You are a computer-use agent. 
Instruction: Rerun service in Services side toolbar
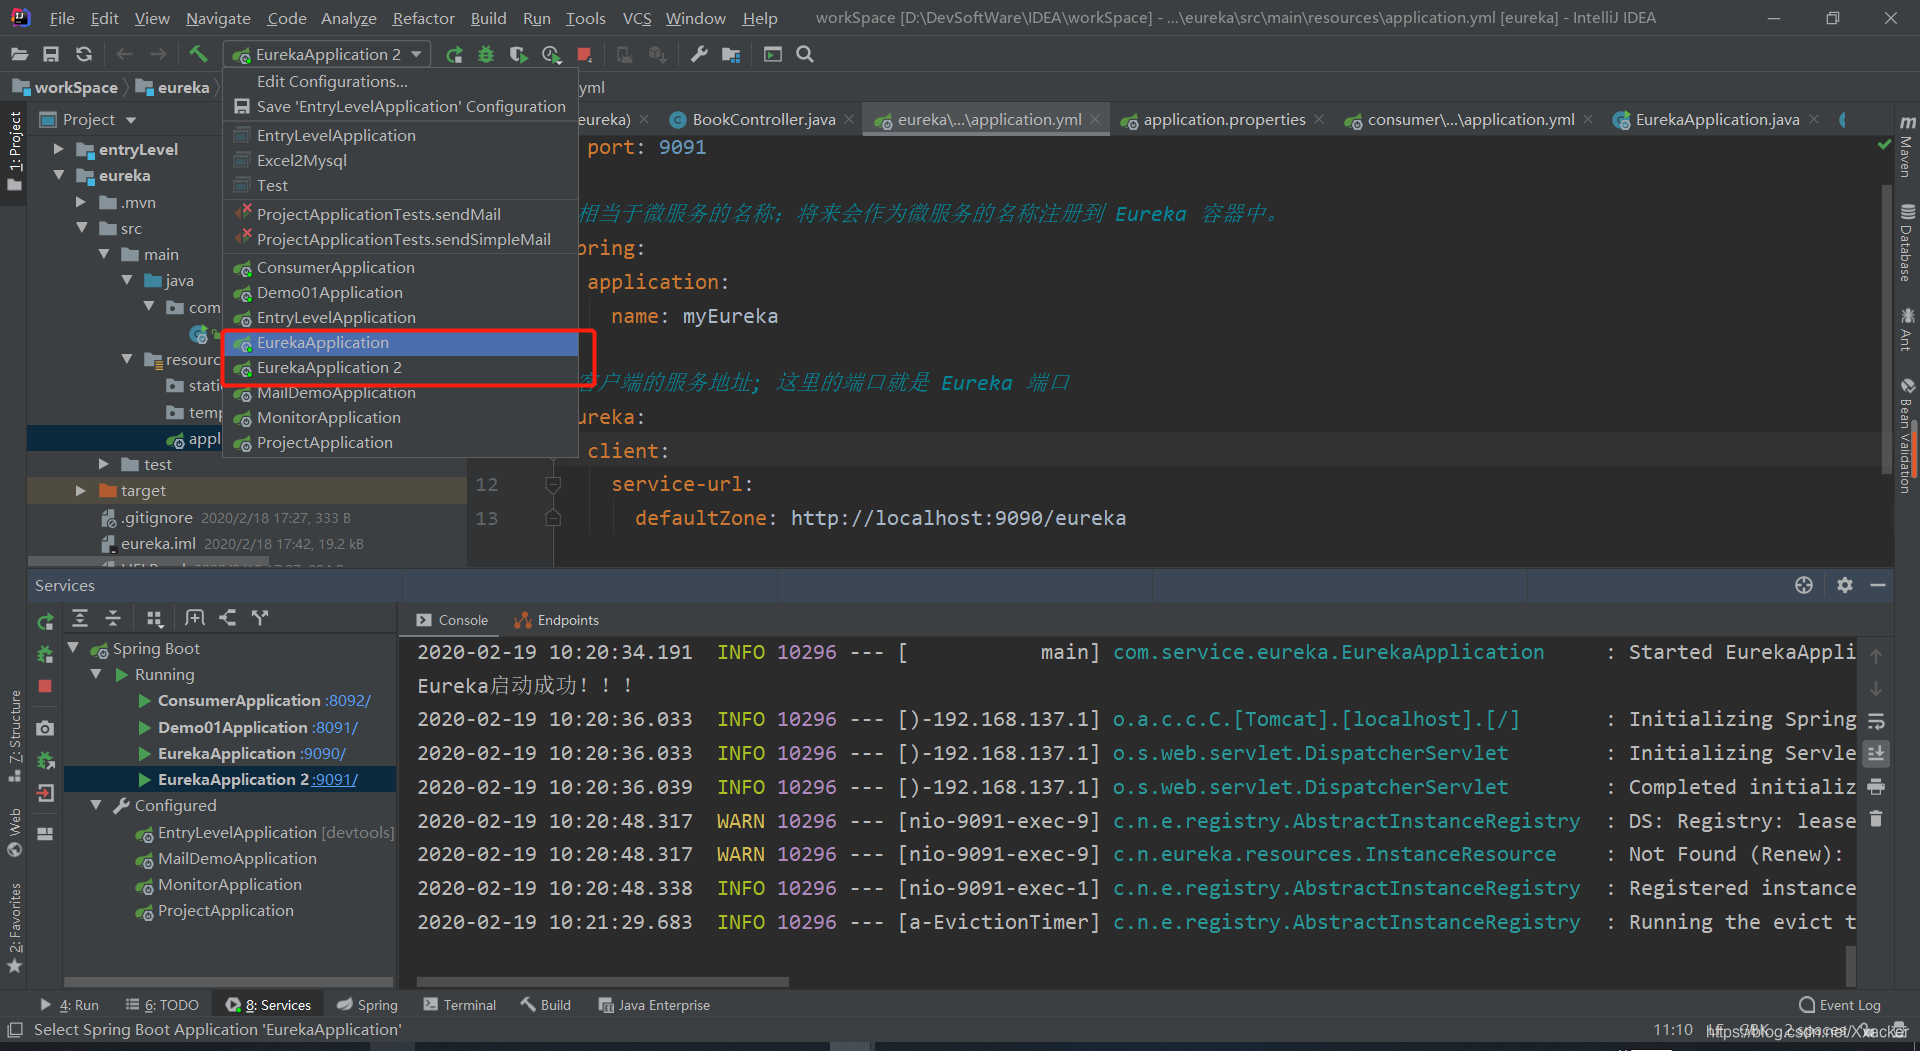click(45, 622)
